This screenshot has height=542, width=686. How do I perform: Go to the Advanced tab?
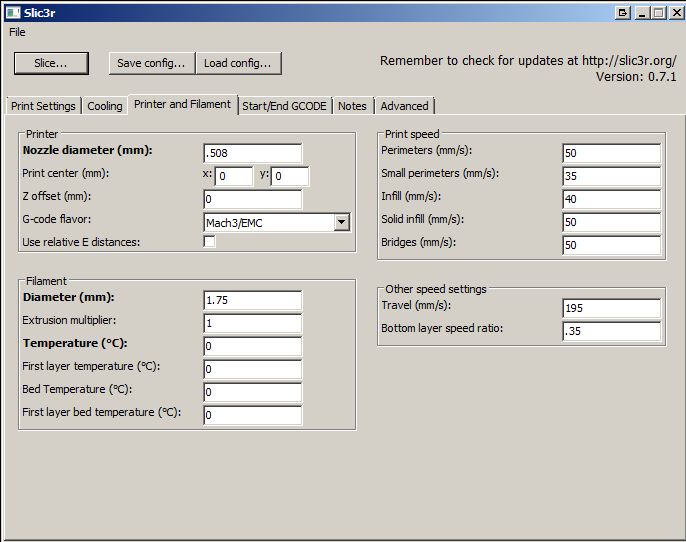point(404,106)
